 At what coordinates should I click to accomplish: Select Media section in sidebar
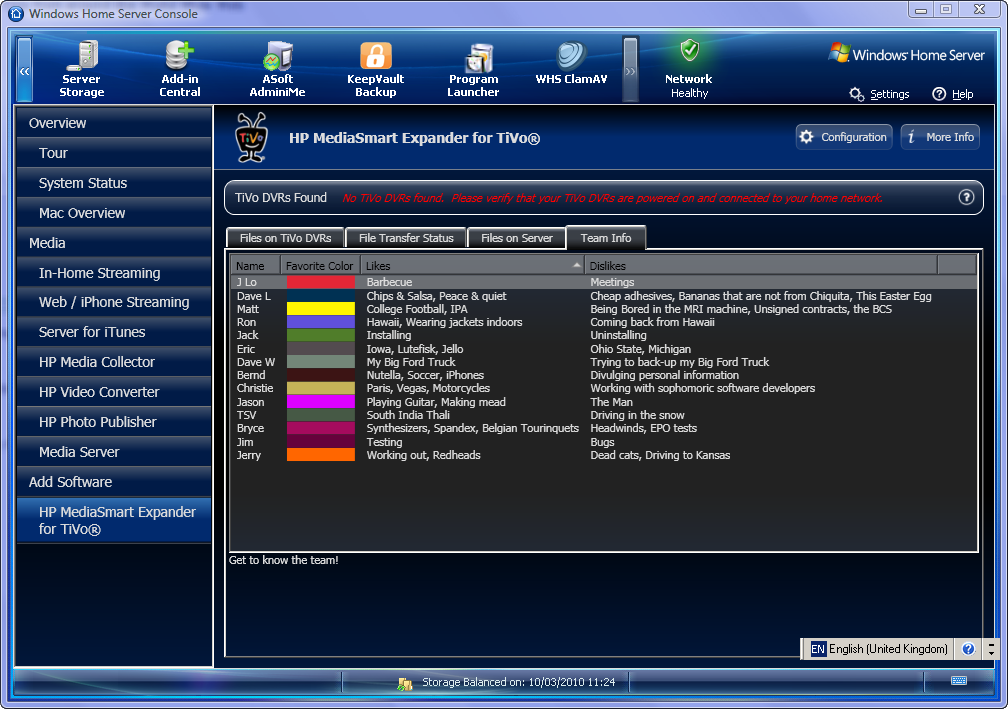tap(114, 243)
